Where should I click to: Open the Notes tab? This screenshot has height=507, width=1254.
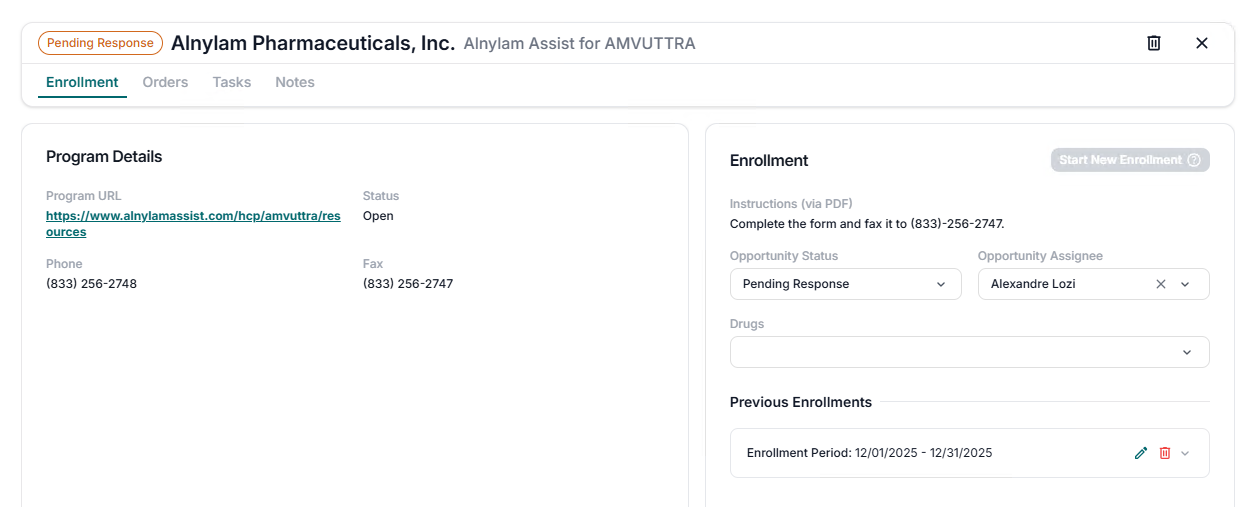(x=295, y=82)
